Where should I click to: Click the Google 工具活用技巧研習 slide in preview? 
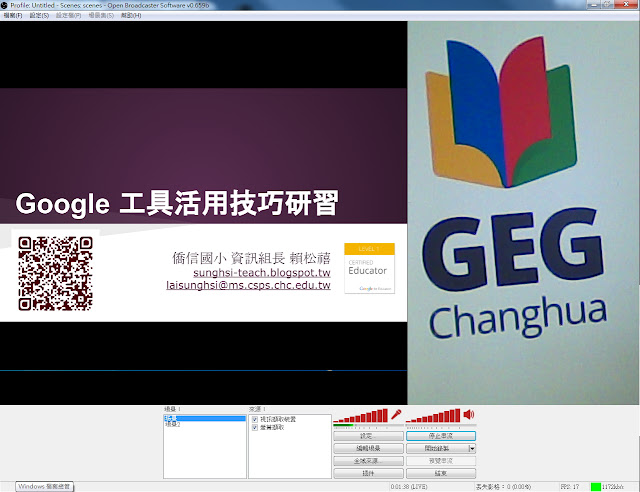203,205
